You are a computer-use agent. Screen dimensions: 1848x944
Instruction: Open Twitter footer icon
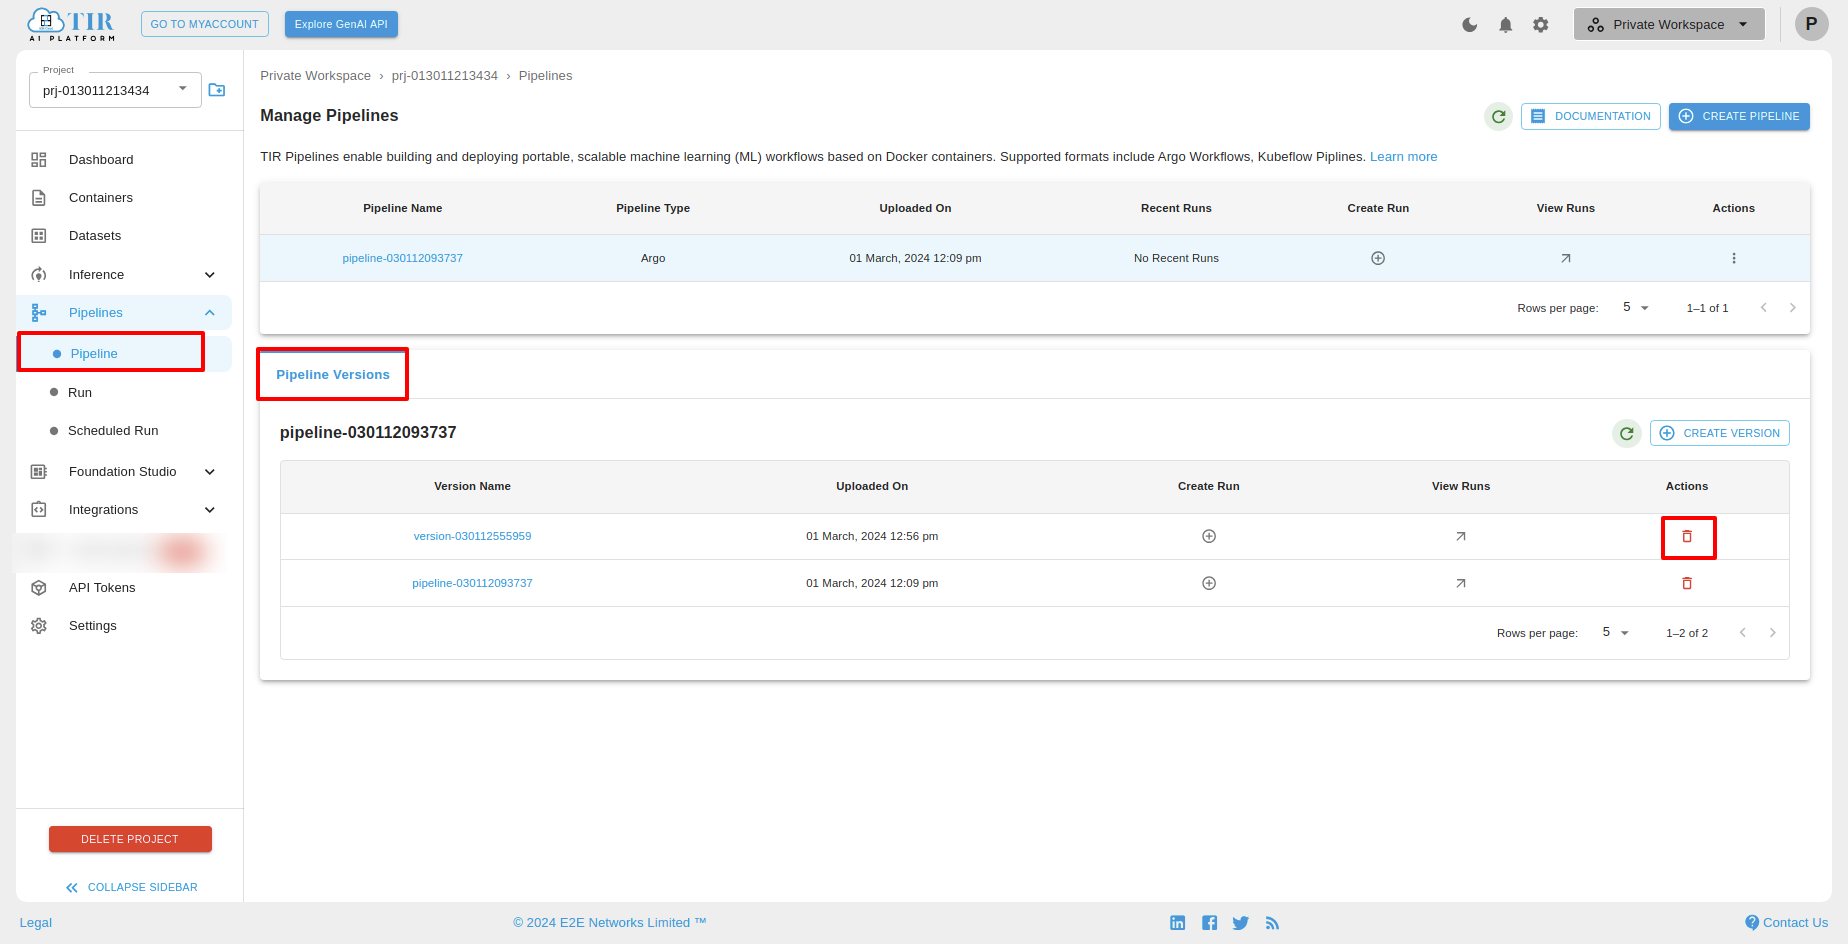(x=1241, y=923)
